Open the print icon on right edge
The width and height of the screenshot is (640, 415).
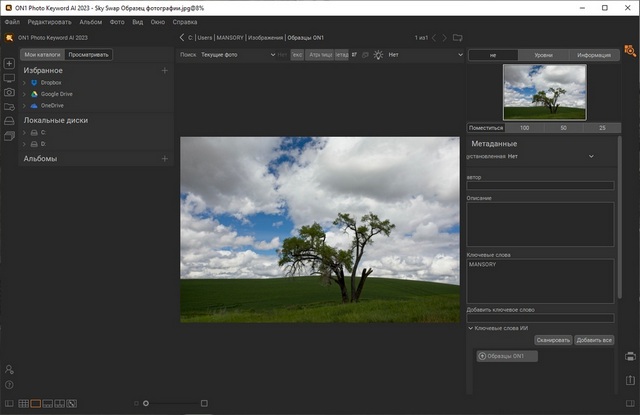tap(630, 357)
